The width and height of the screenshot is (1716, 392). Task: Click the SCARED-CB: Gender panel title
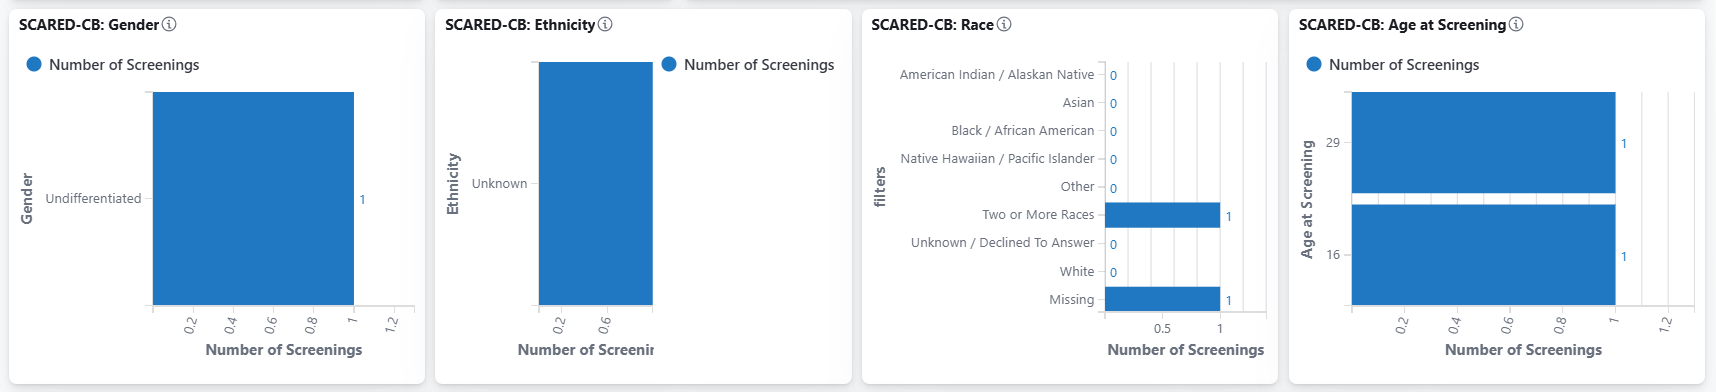[x=89, y=24]
